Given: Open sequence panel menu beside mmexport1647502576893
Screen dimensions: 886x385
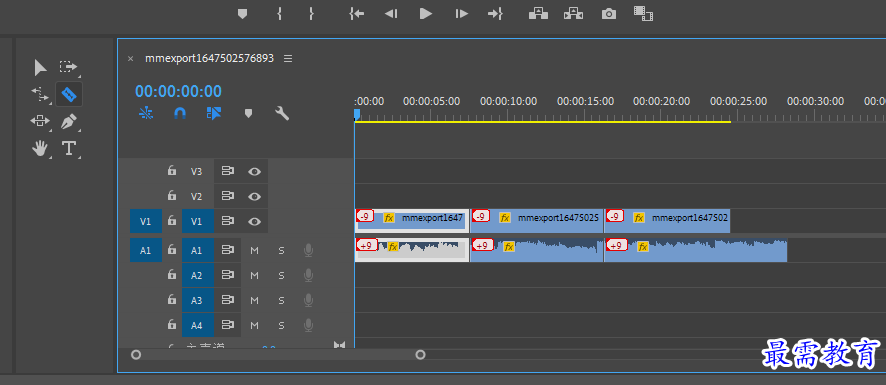Looking at the screenshot, I should (288, 58).
